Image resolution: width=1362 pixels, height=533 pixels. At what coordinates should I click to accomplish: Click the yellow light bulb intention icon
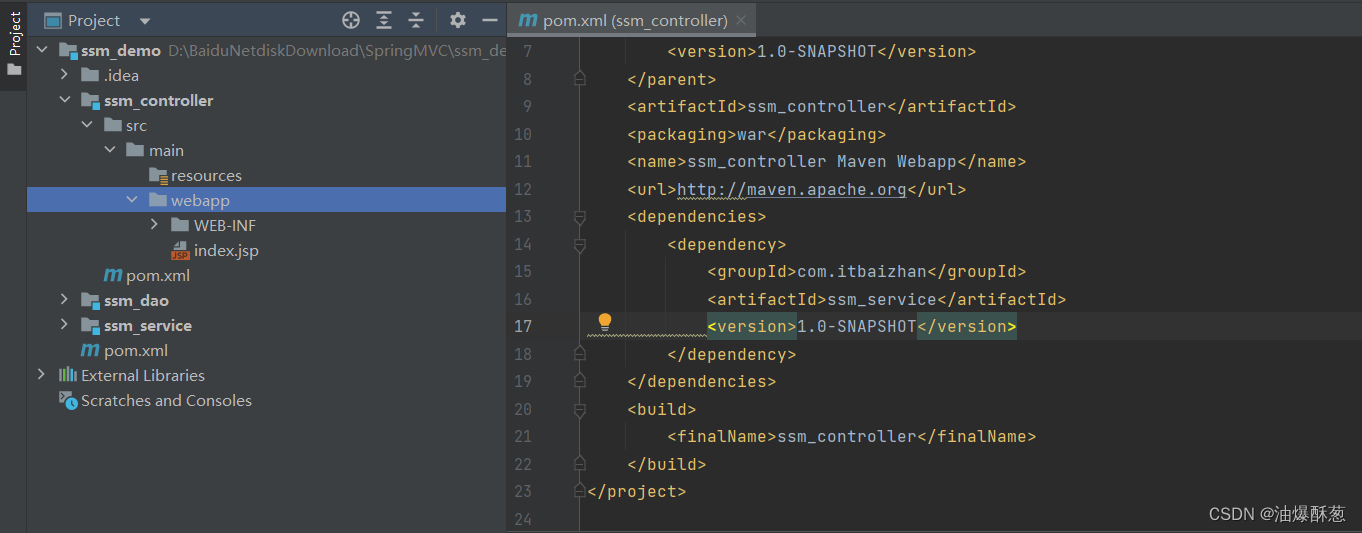tap(604, 321)
